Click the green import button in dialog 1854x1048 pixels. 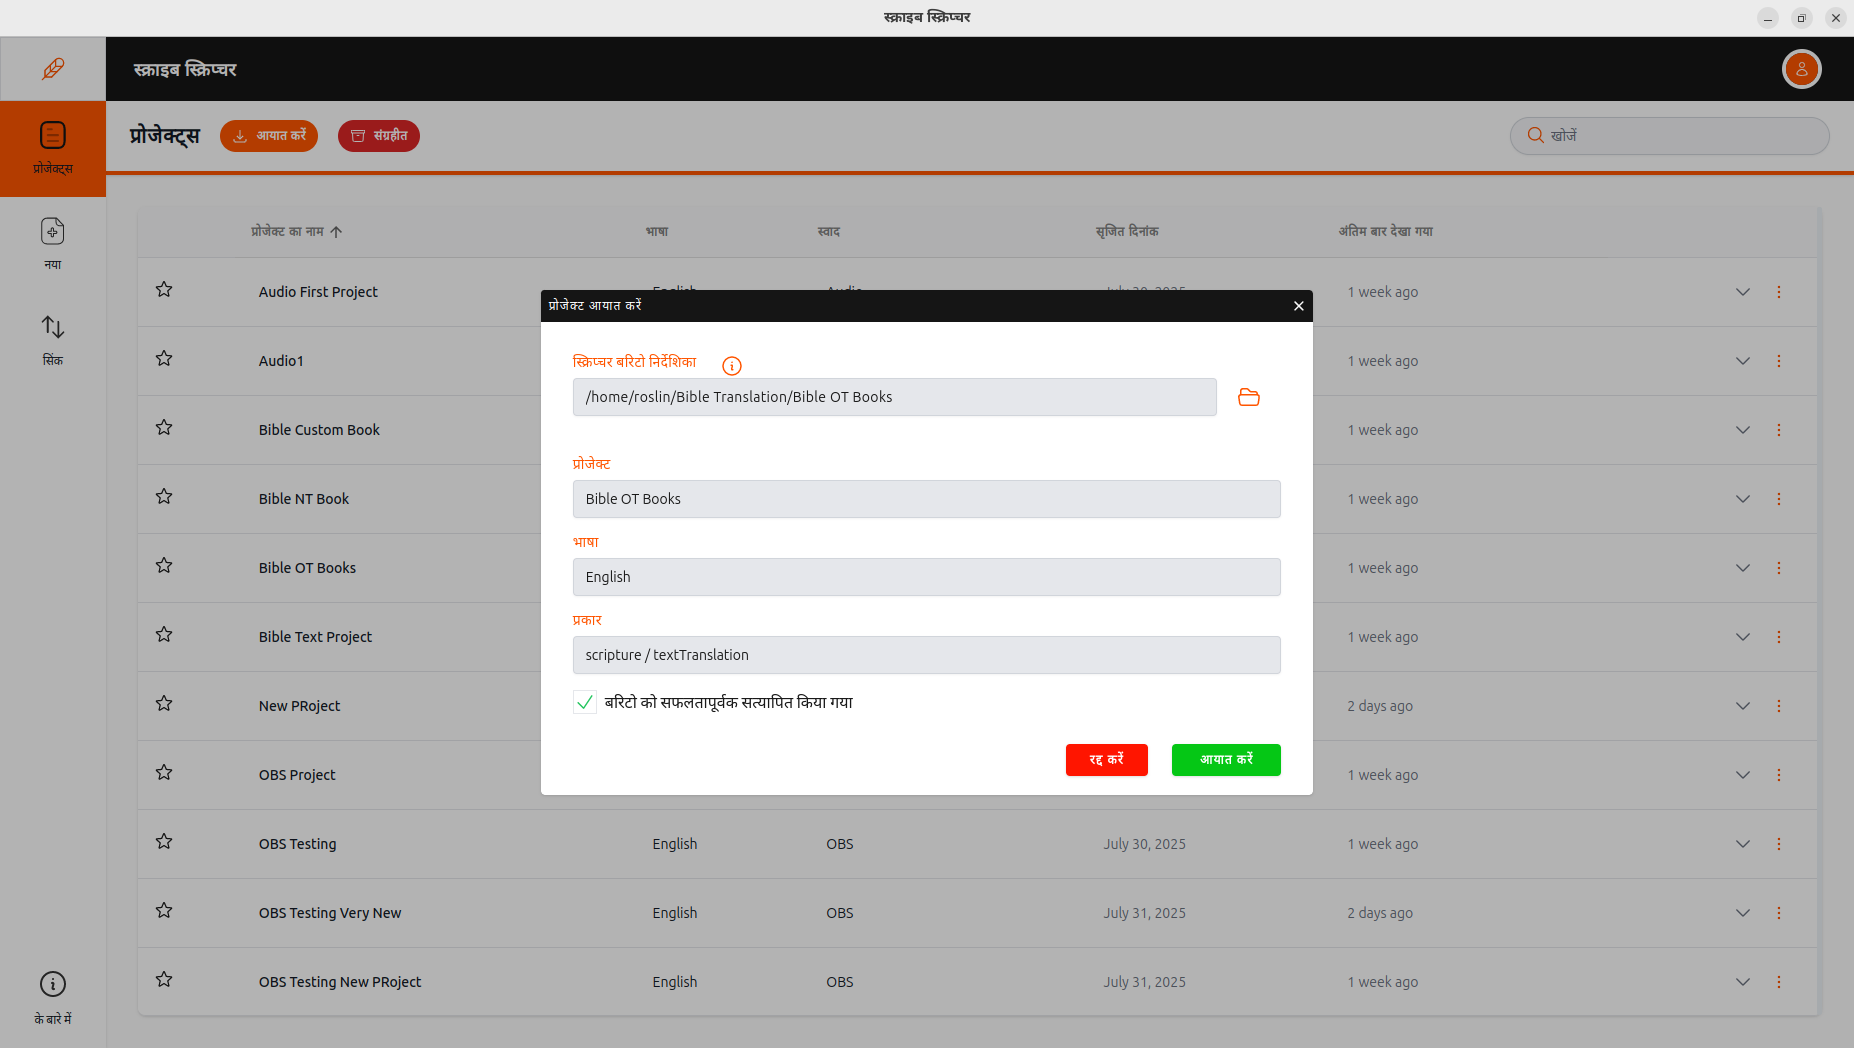click(1225, 760)
